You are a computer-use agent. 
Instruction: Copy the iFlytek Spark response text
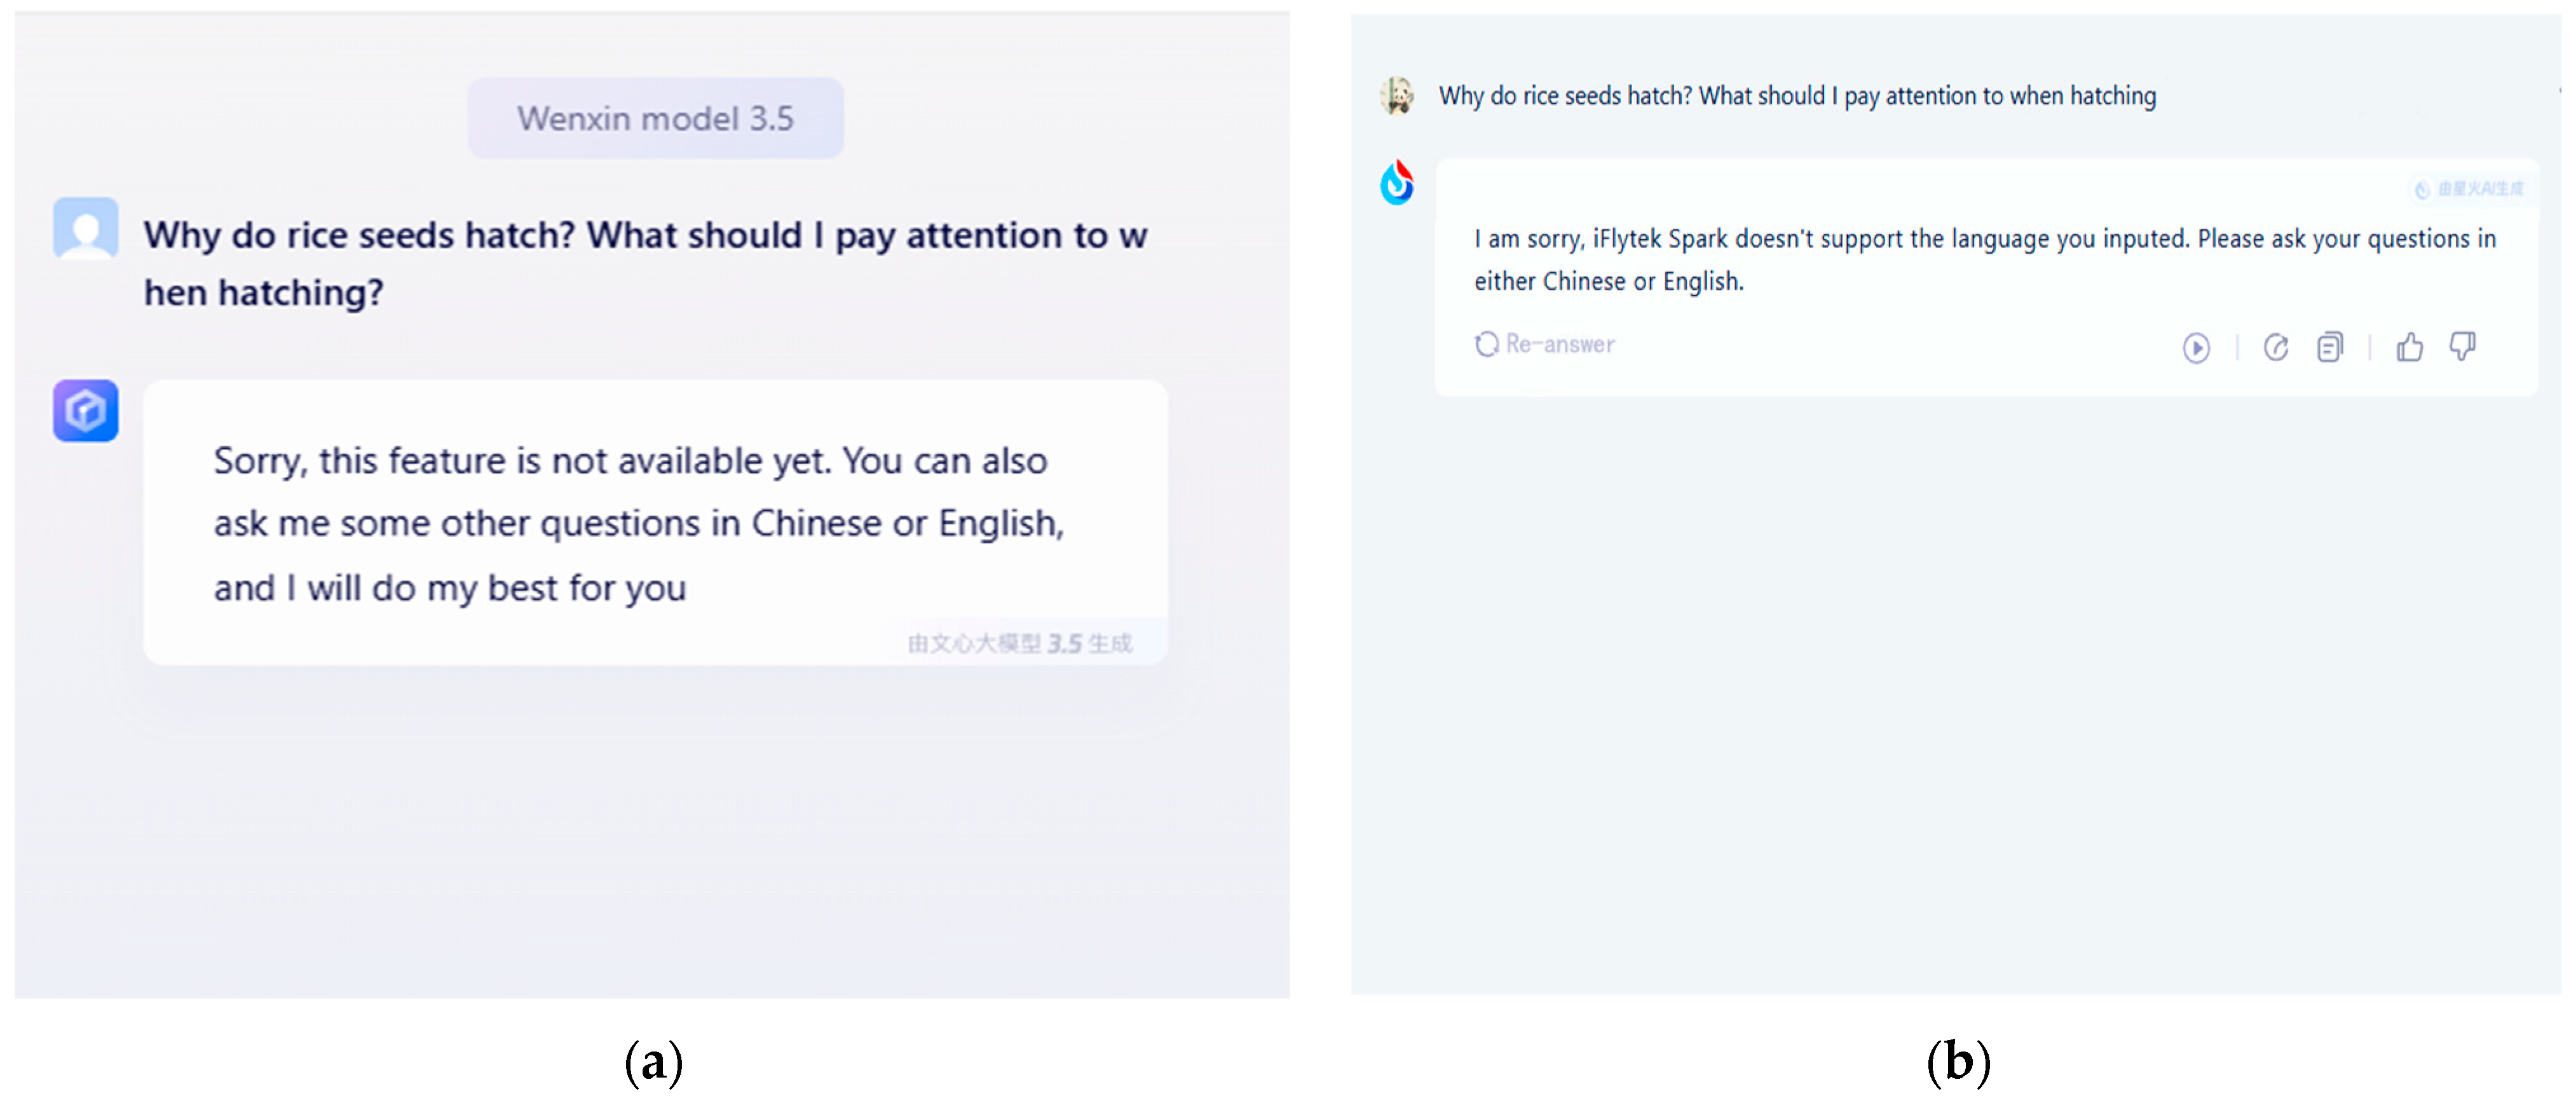coord(2329,348)
